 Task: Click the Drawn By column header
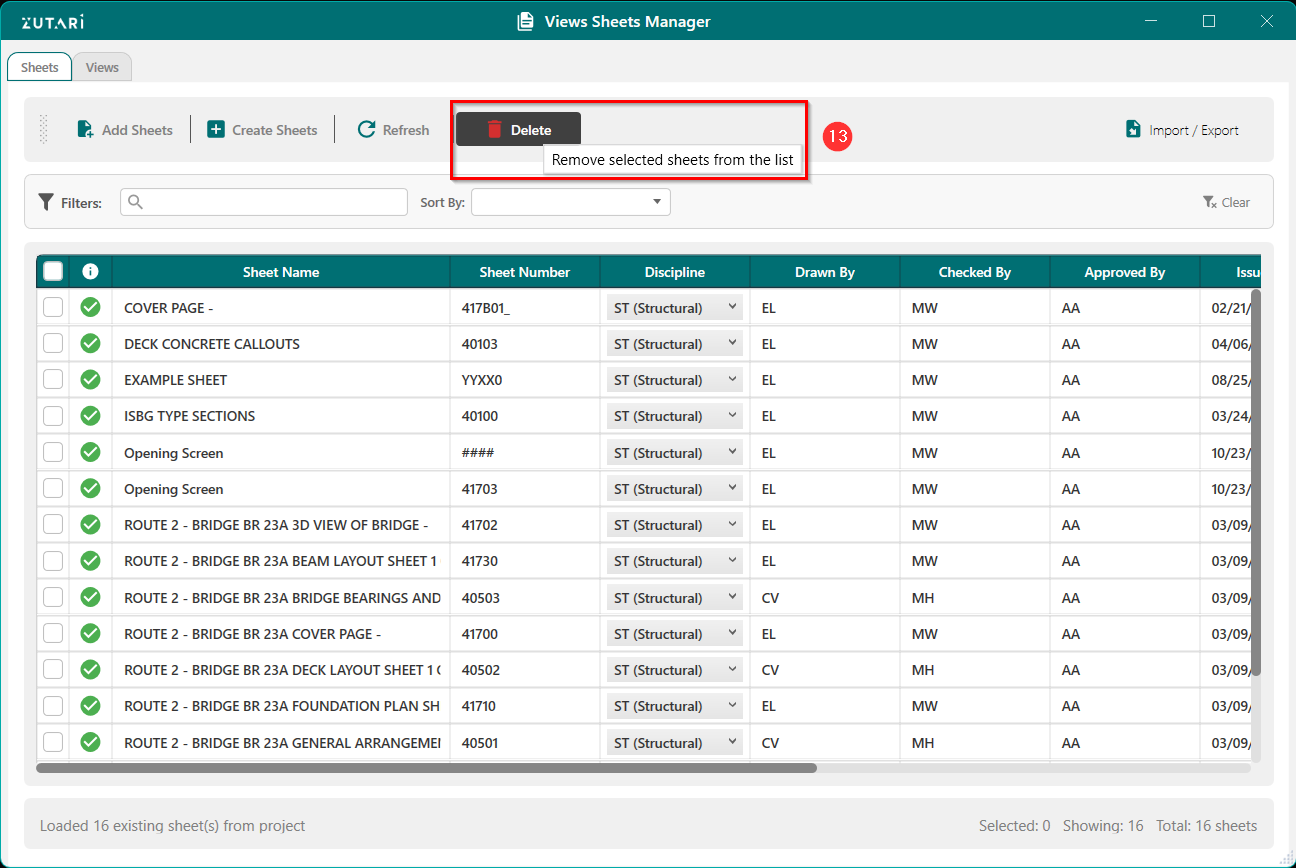click(x=825, y=272)
